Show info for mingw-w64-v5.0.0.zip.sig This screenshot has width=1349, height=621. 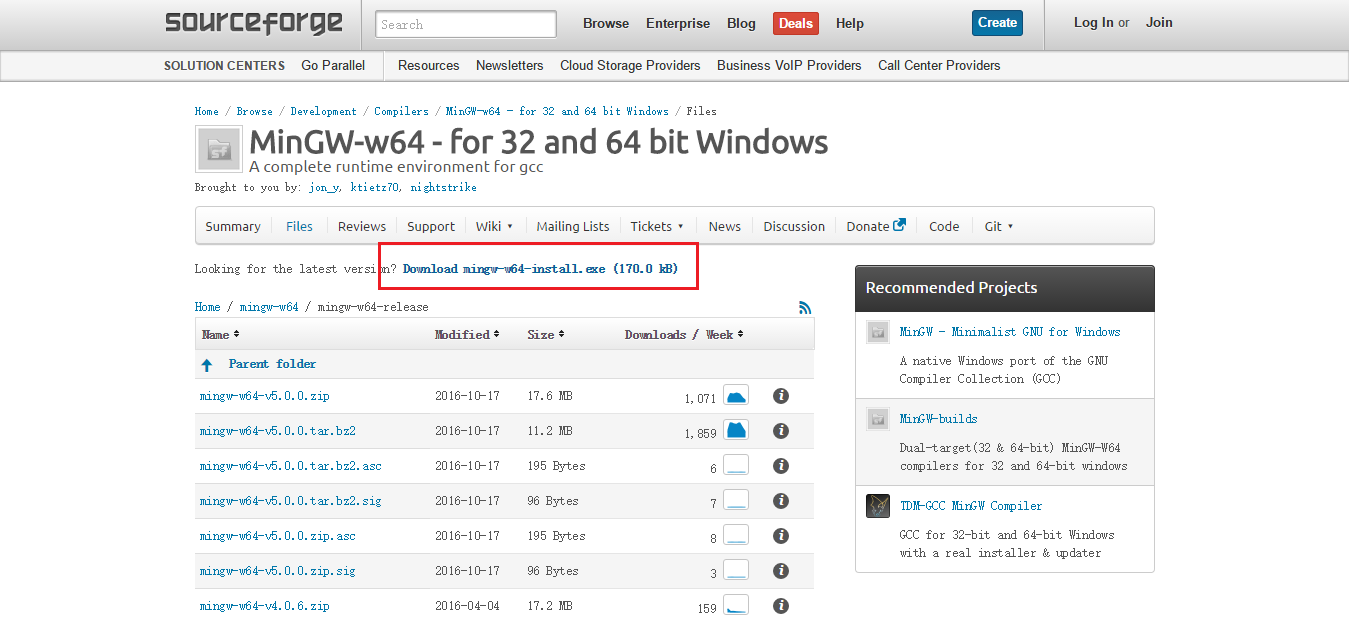(x=781, y=571)
